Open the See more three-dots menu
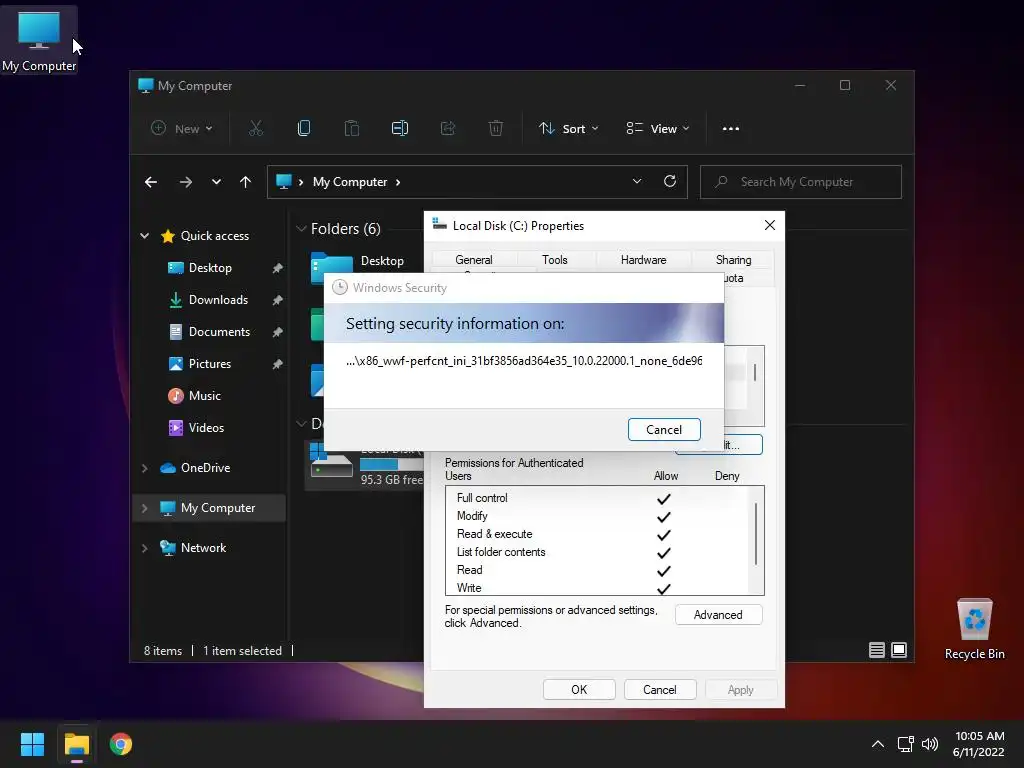Image resolution: width=1024 pixels, height=768 pixels. coord(731,129)
